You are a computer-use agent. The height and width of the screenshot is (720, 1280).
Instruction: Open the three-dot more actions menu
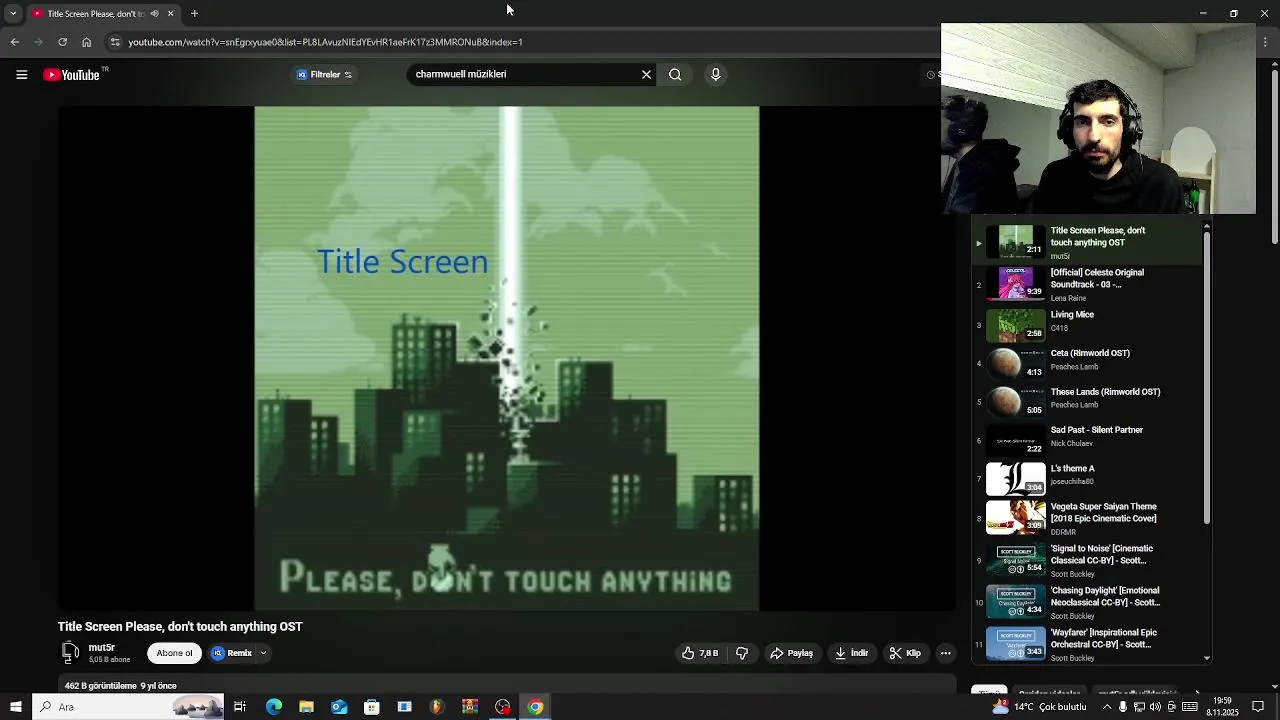click(945, 653)
